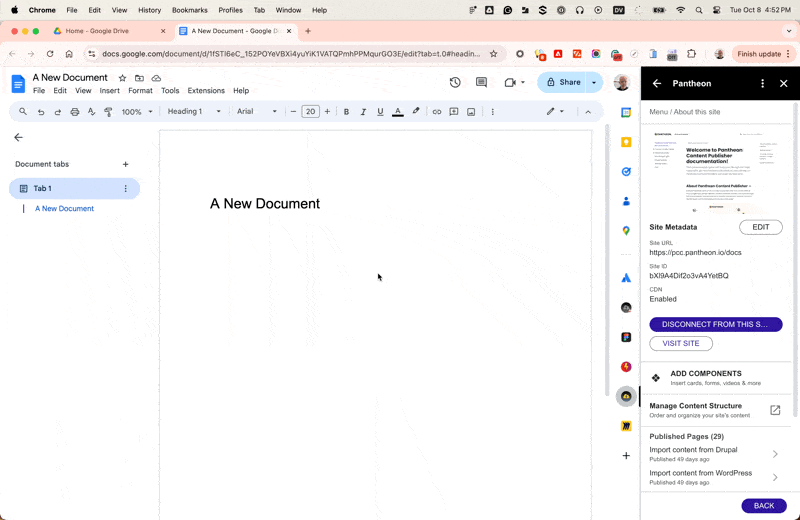Edit the Site Metadata
Screen dimensions: 800x520
tap(761, 227)
